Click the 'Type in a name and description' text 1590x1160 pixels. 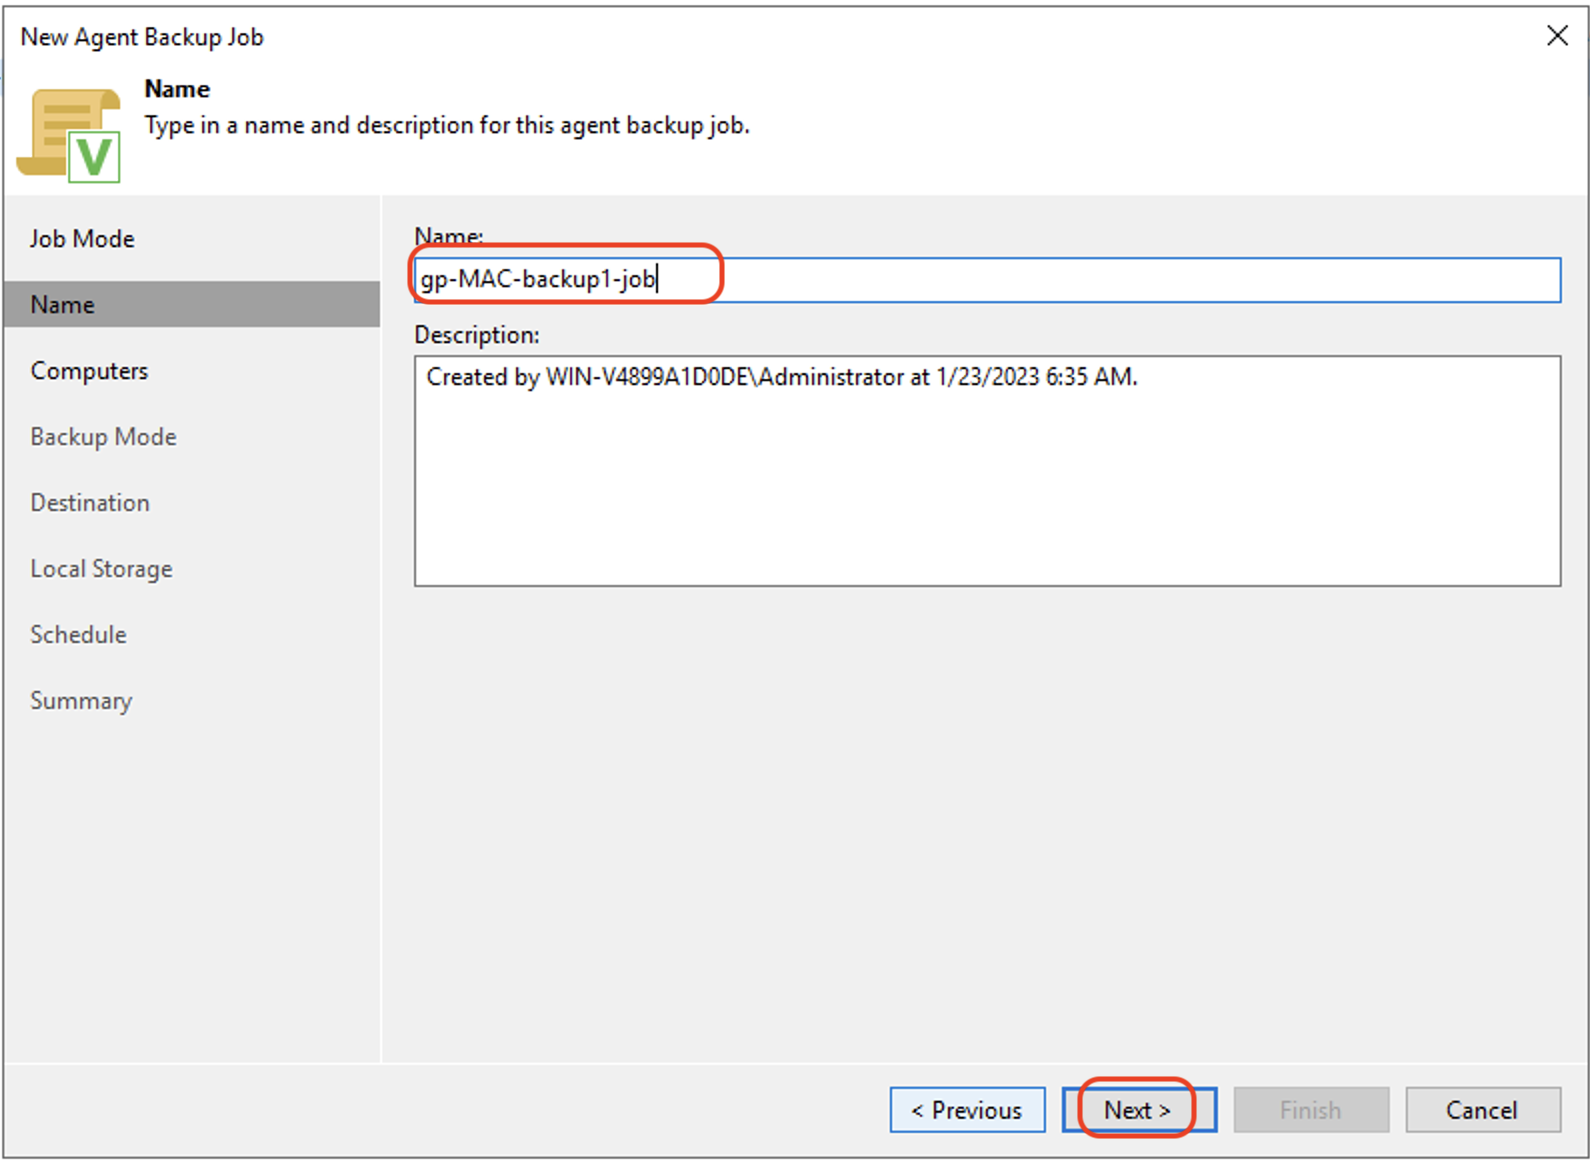click(447, 126)
